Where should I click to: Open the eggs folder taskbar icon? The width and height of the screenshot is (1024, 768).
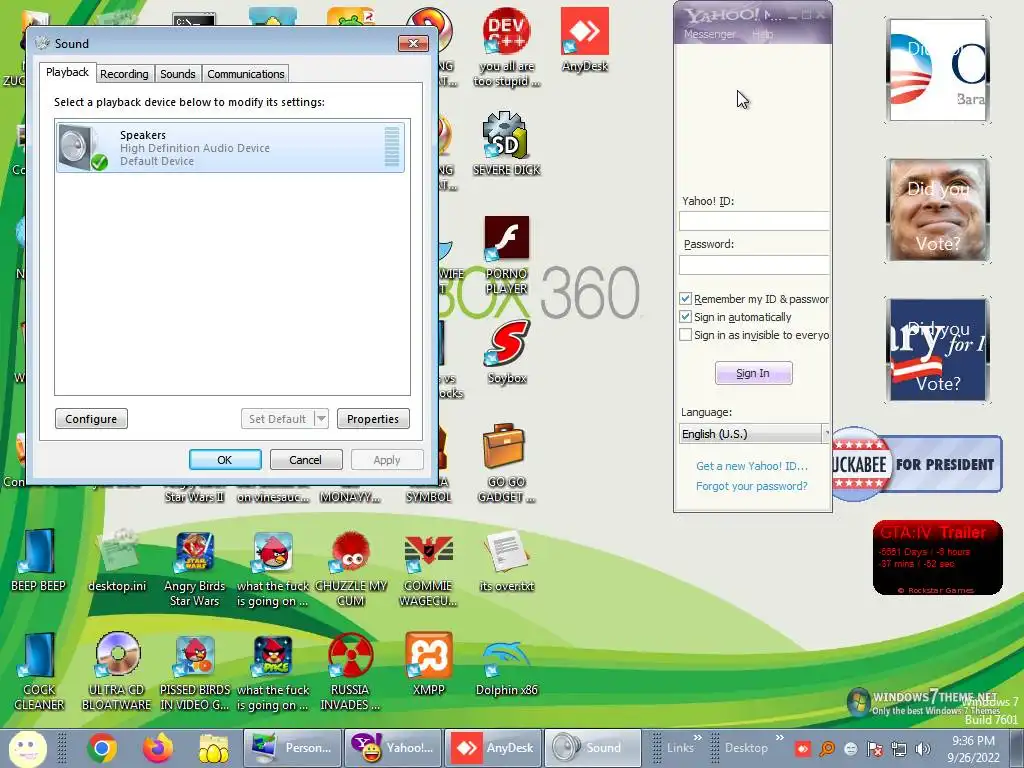(x=214, y=748)
